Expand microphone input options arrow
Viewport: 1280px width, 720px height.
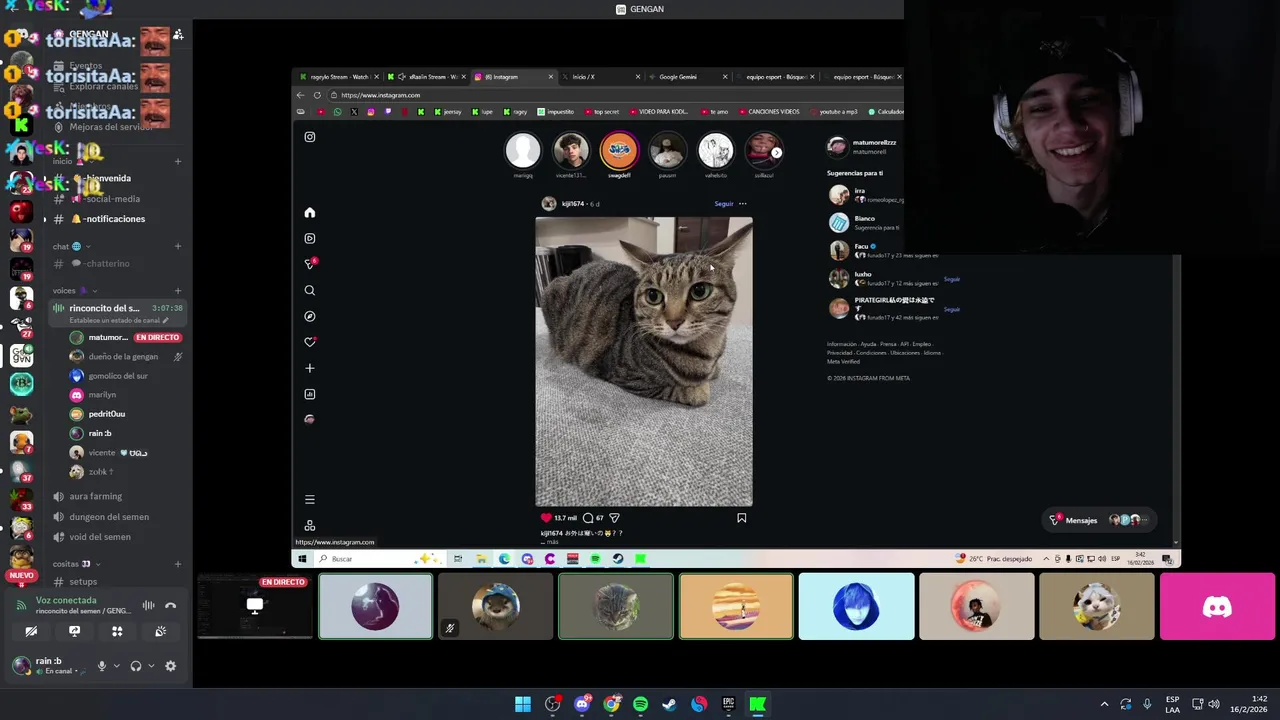pos(116,666)
